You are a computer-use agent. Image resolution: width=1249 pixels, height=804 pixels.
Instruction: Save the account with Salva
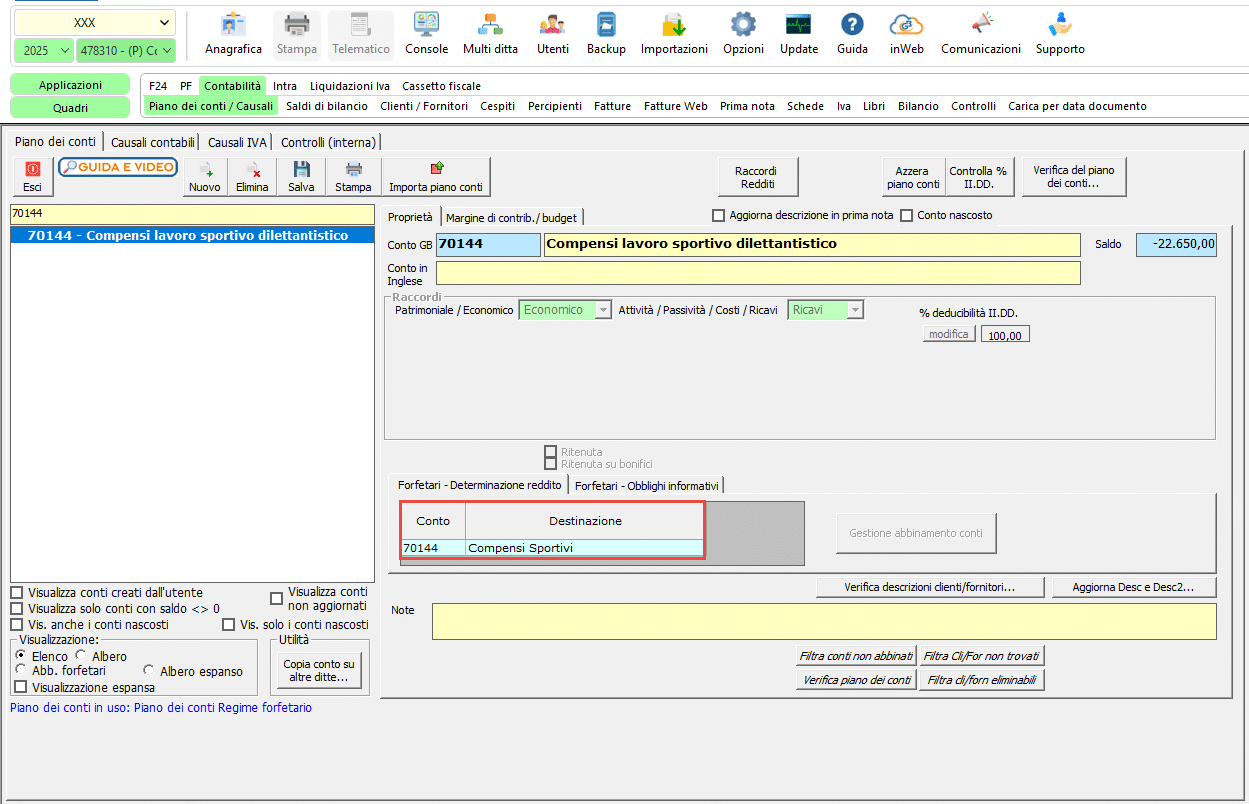(301, 177)
